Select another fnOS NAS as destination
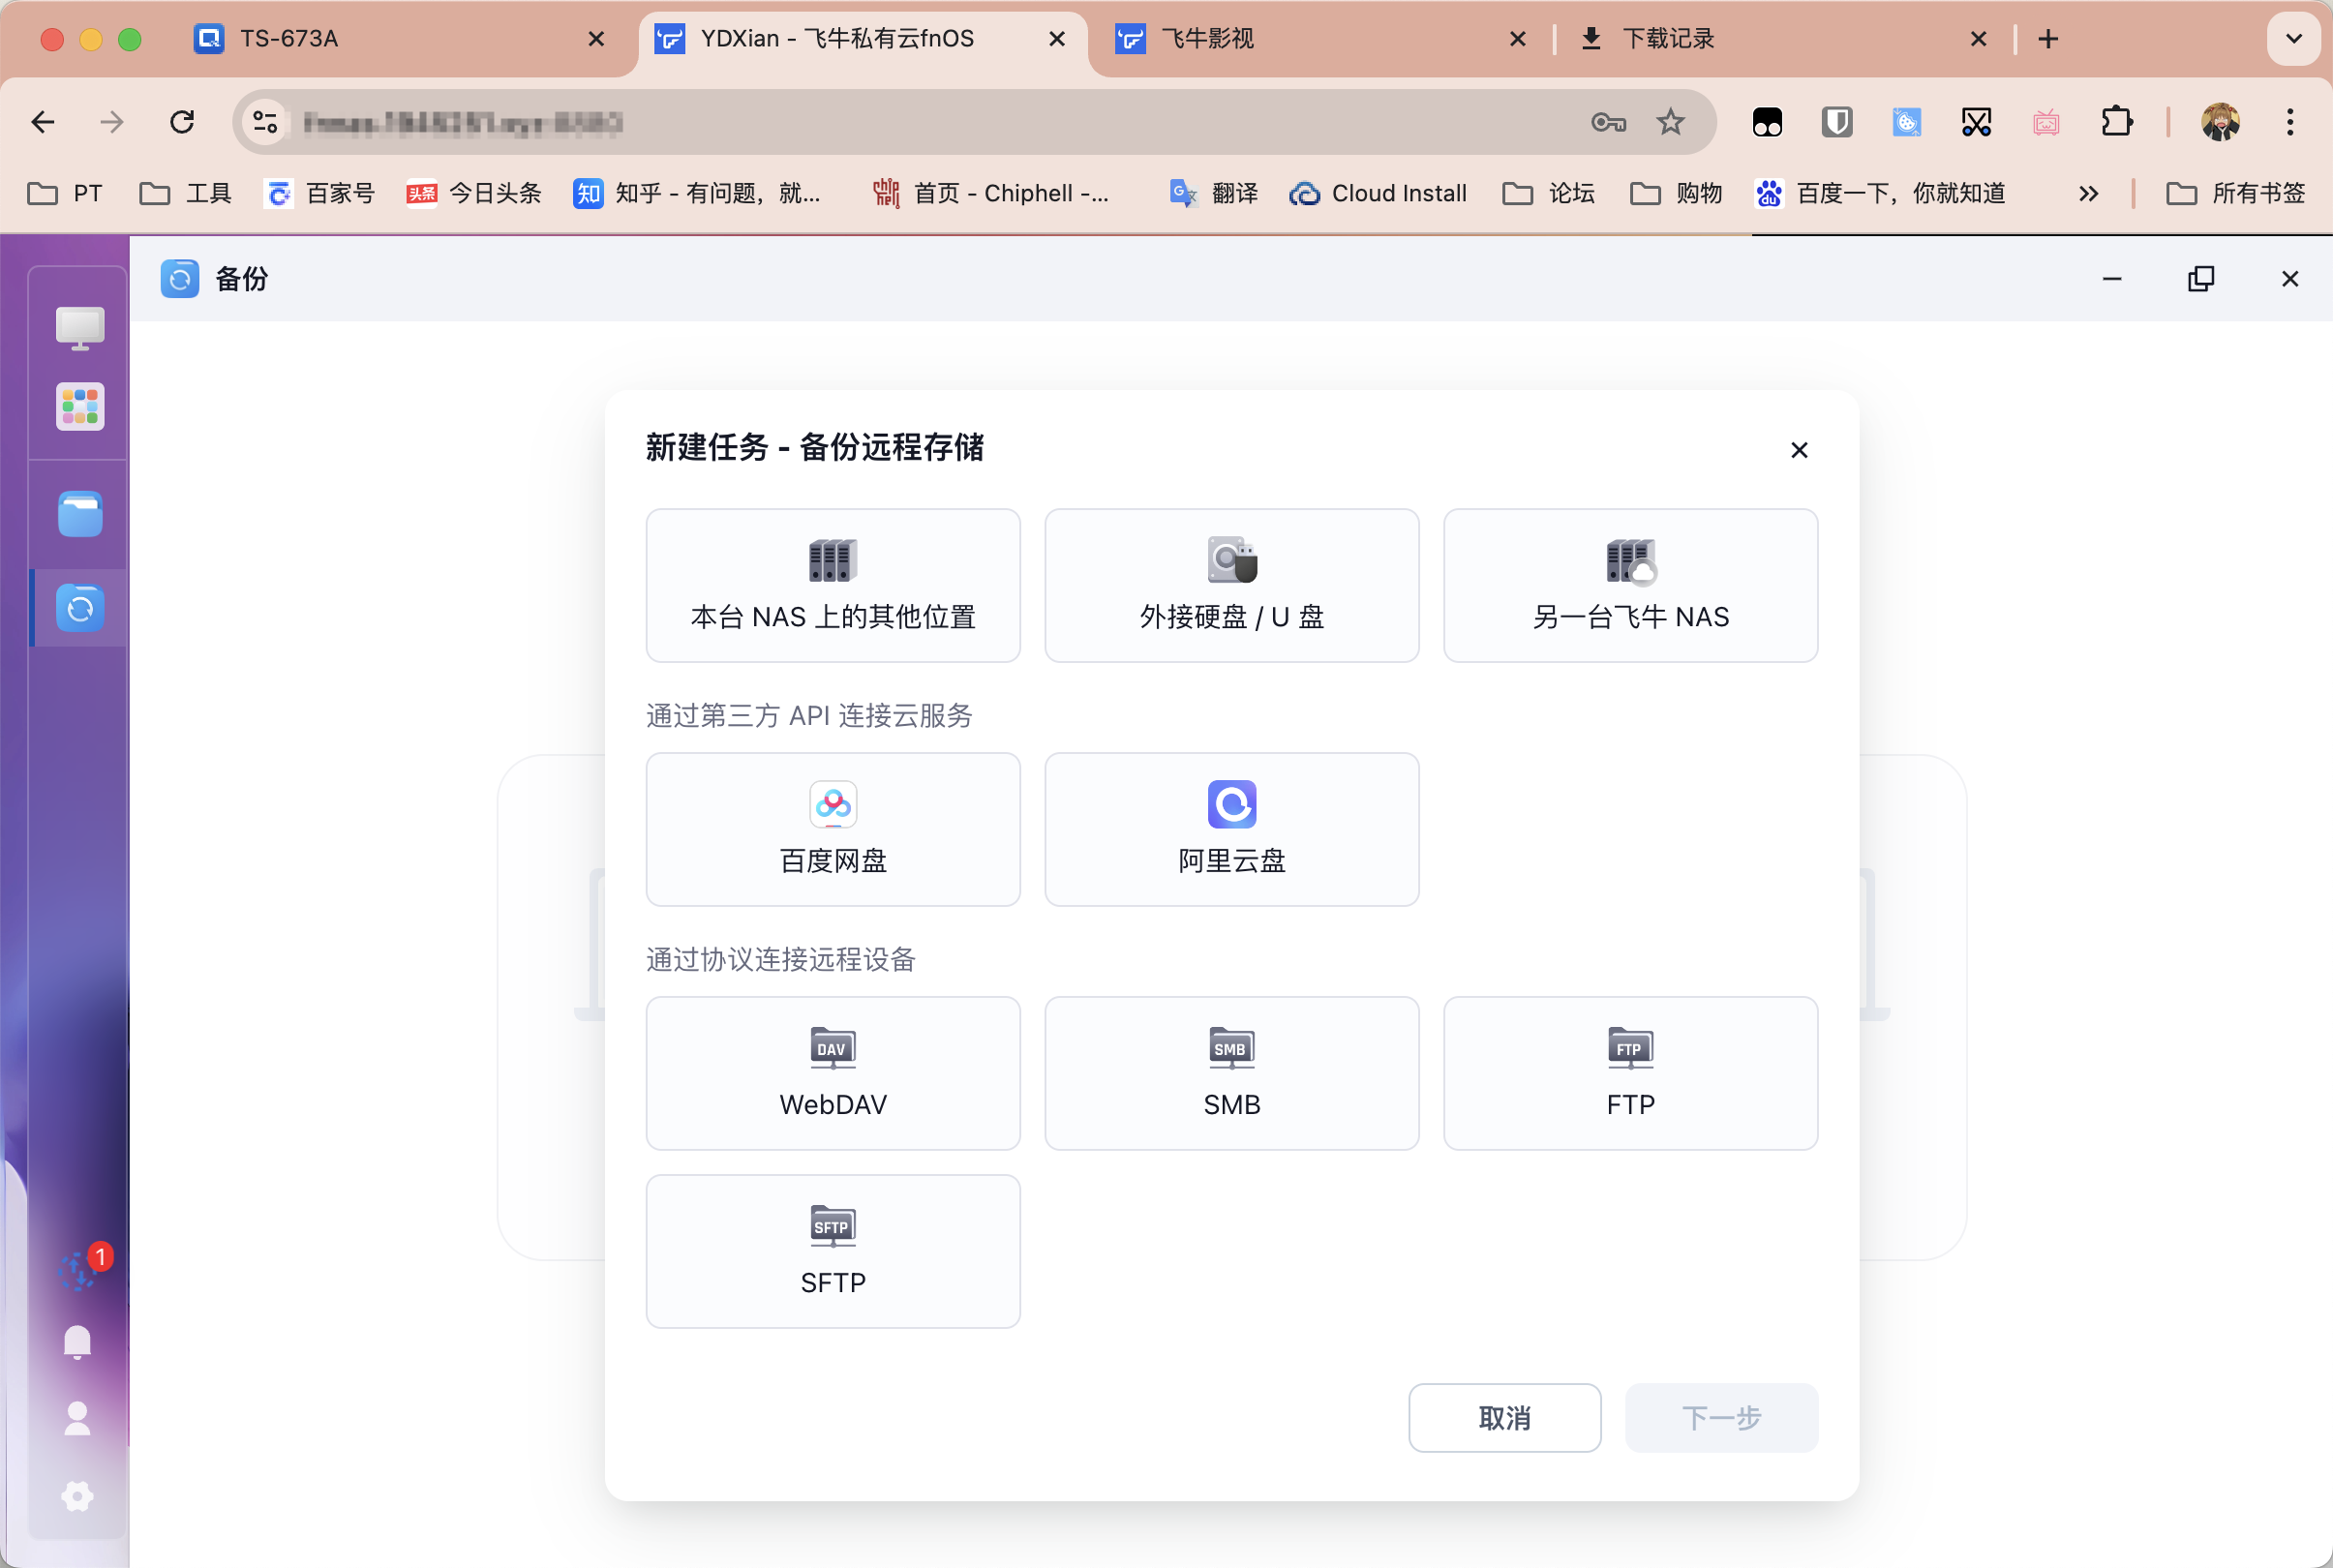Screen dimensions: 2333x1568 point(1631,586)
